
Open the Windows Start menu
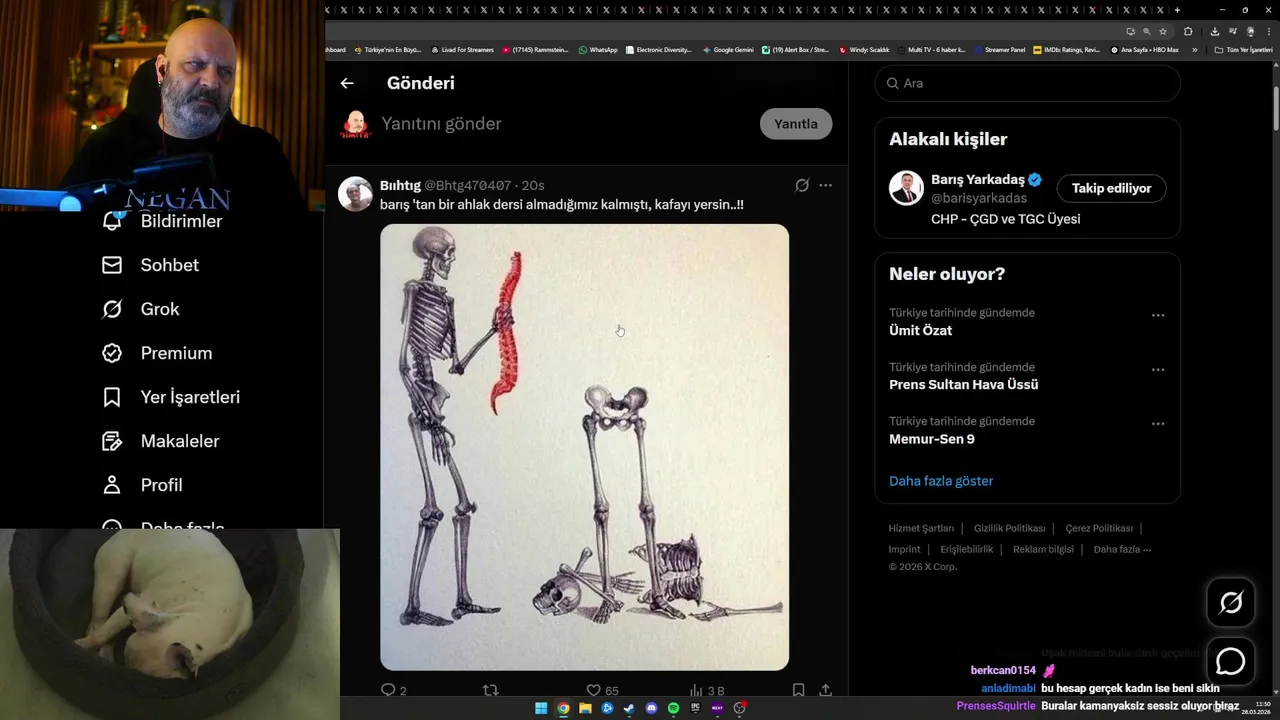pyautogui.click(x=541, y=708)
